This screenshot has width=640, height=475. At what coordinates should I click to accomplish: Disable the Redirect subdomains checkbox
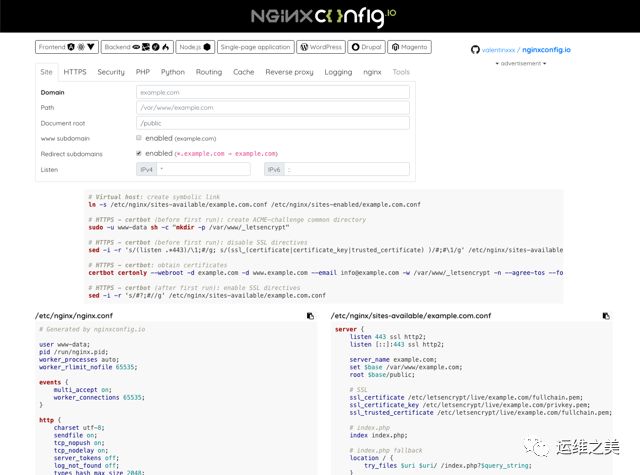pyautogui.click(x=139, y=153)
